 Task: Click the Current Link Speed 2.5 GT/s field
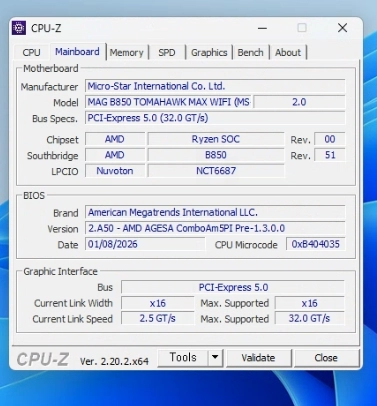158,318
